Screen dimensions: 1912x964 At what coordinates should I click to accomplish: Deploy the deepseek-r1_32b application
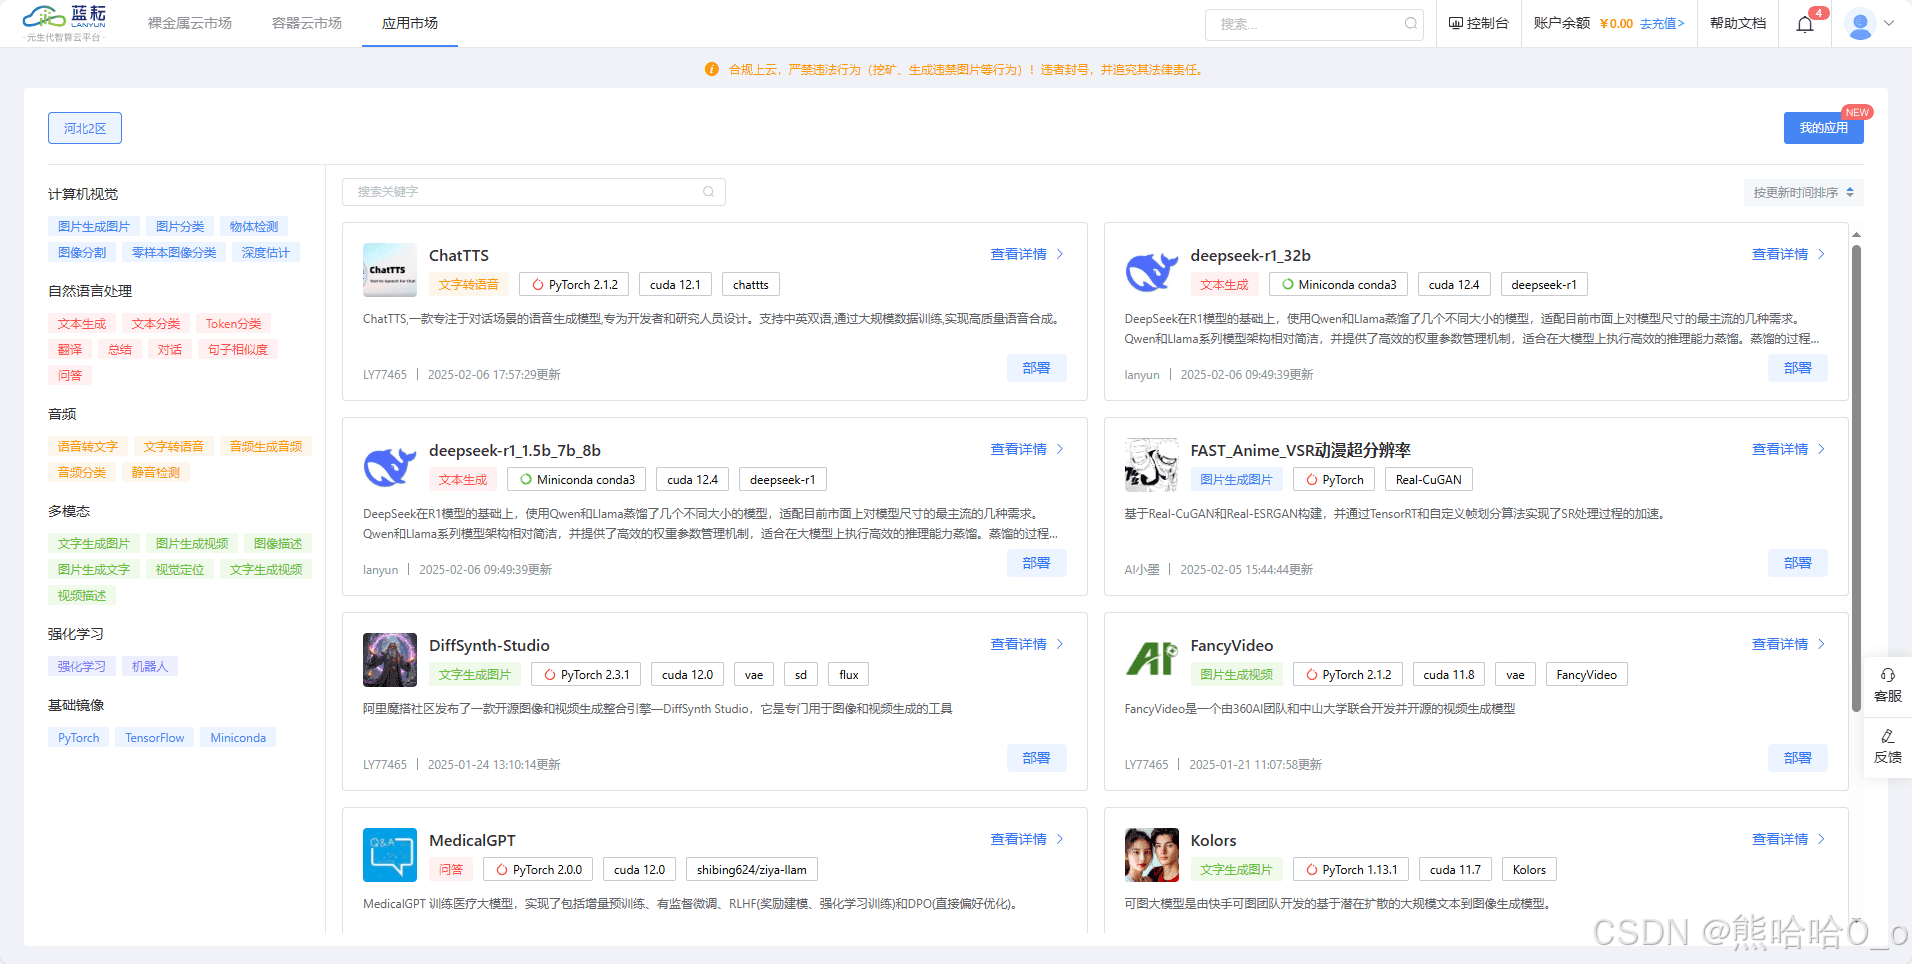pyautogui.click(x=1798, y=368)
